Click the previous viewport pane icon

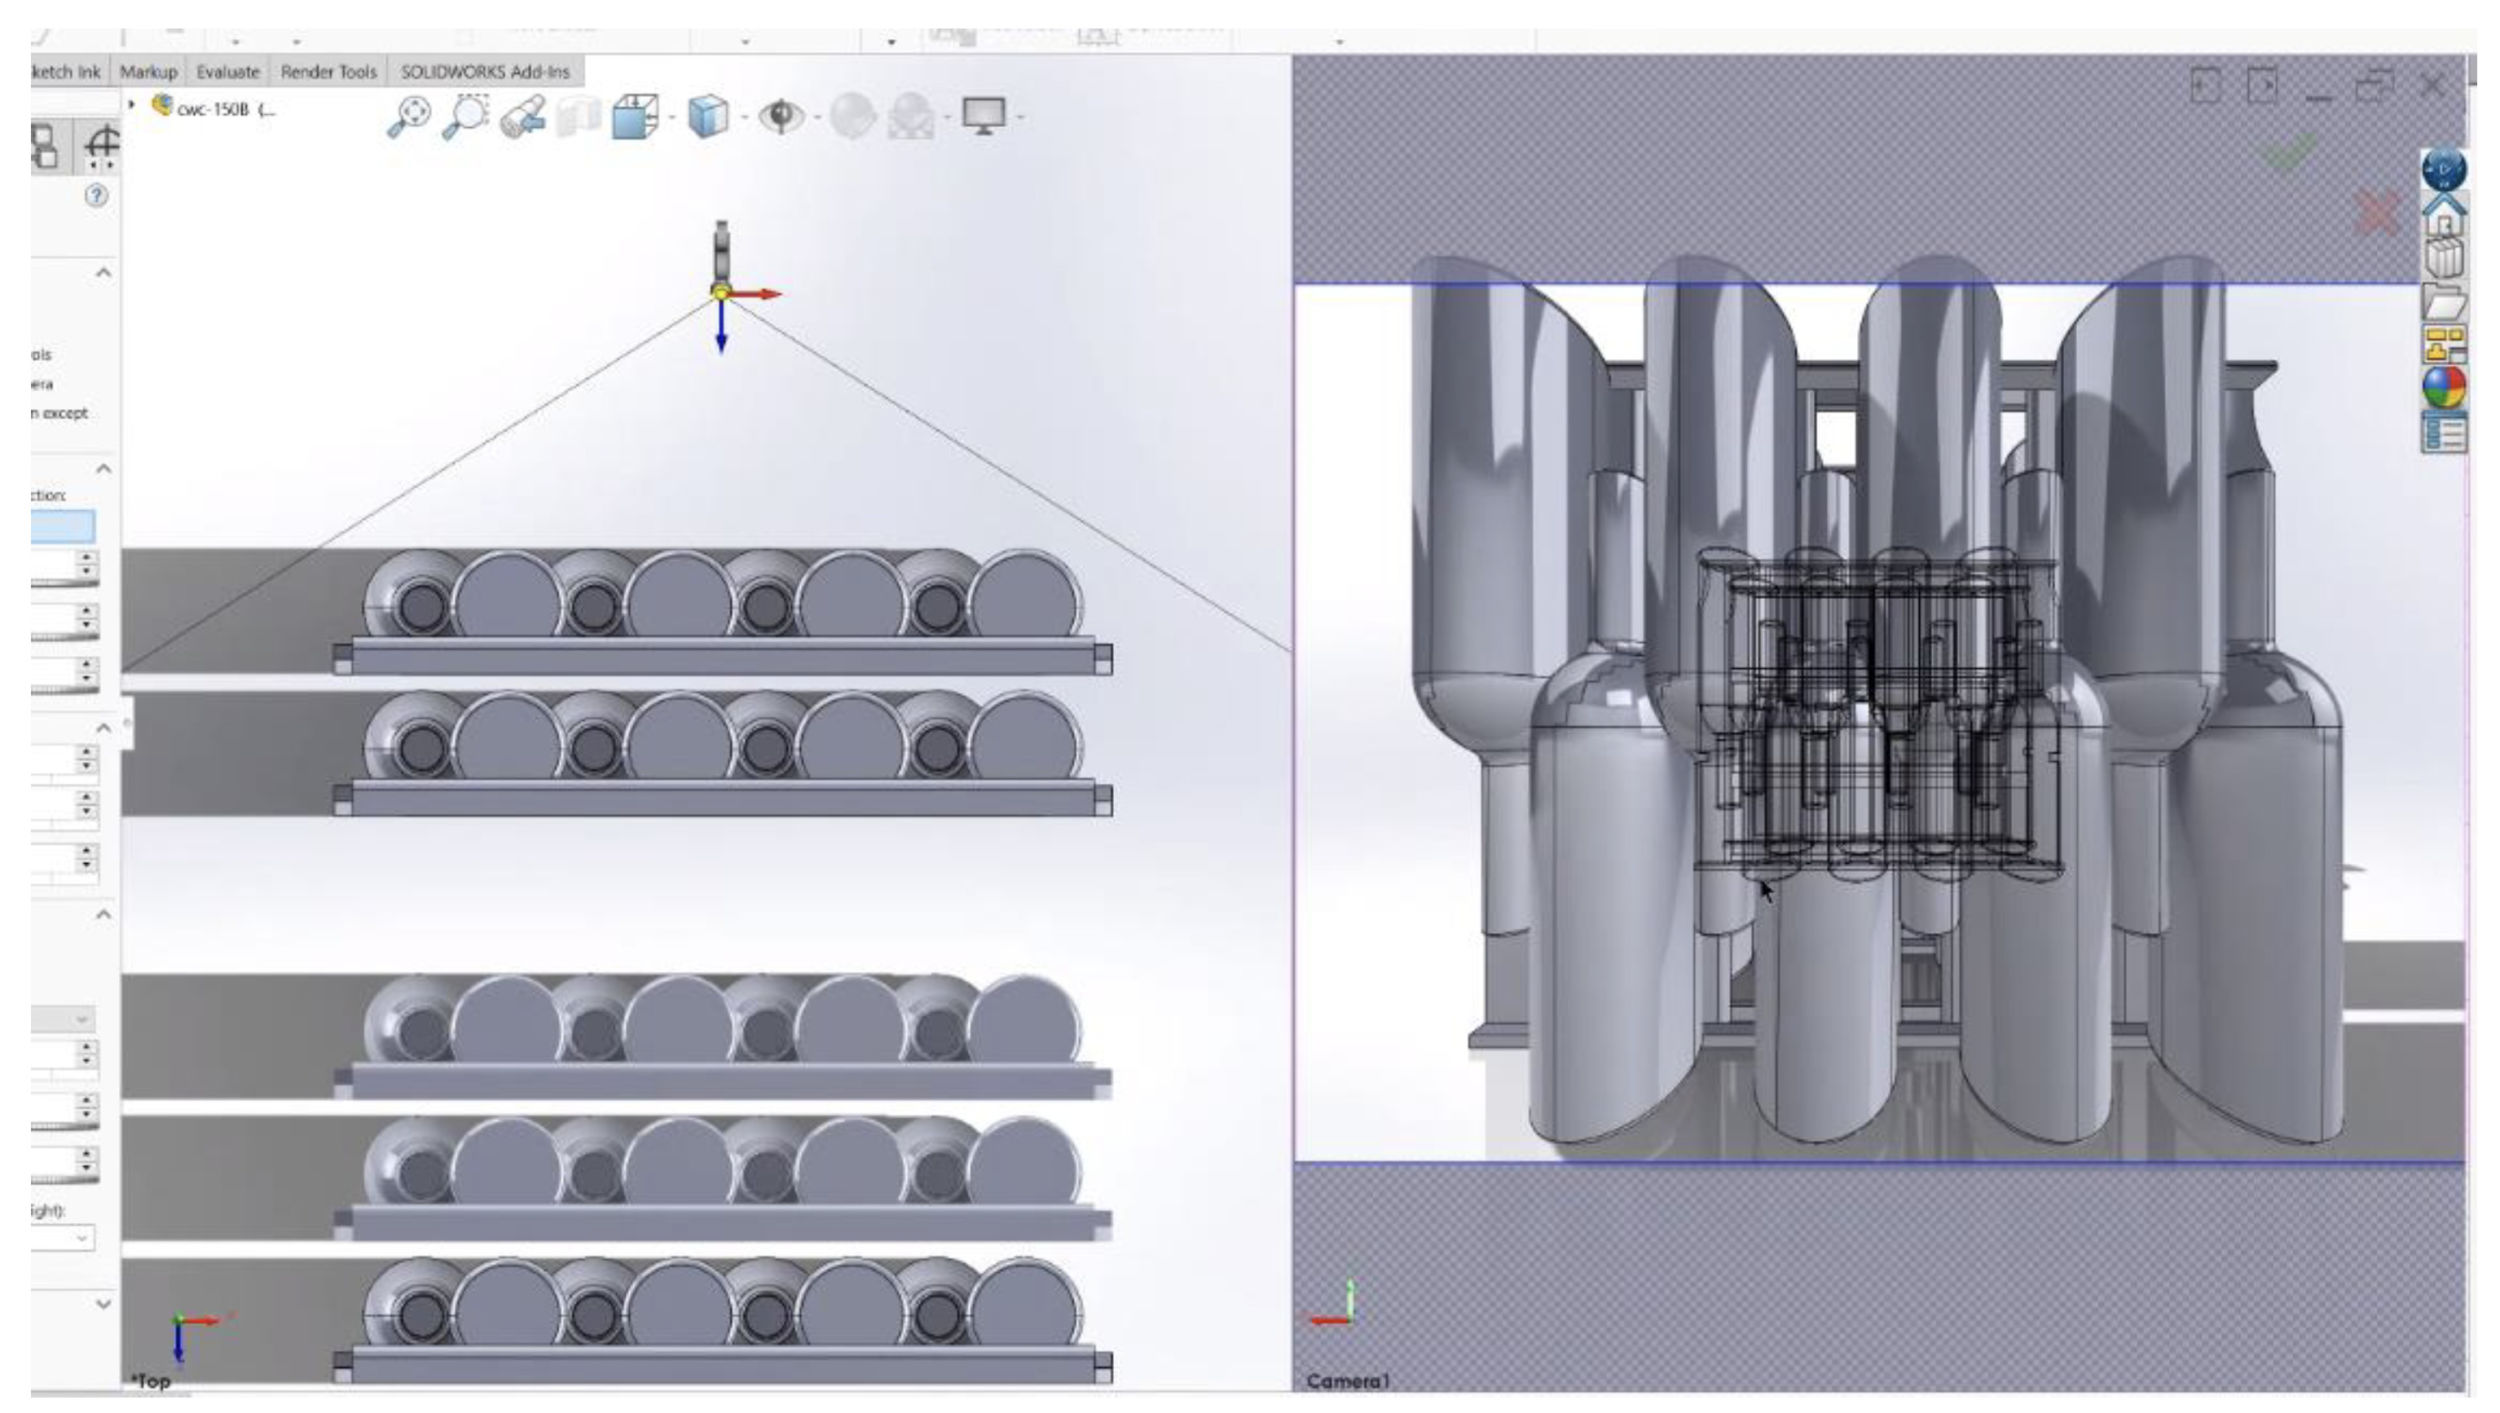click(2206, 86)
